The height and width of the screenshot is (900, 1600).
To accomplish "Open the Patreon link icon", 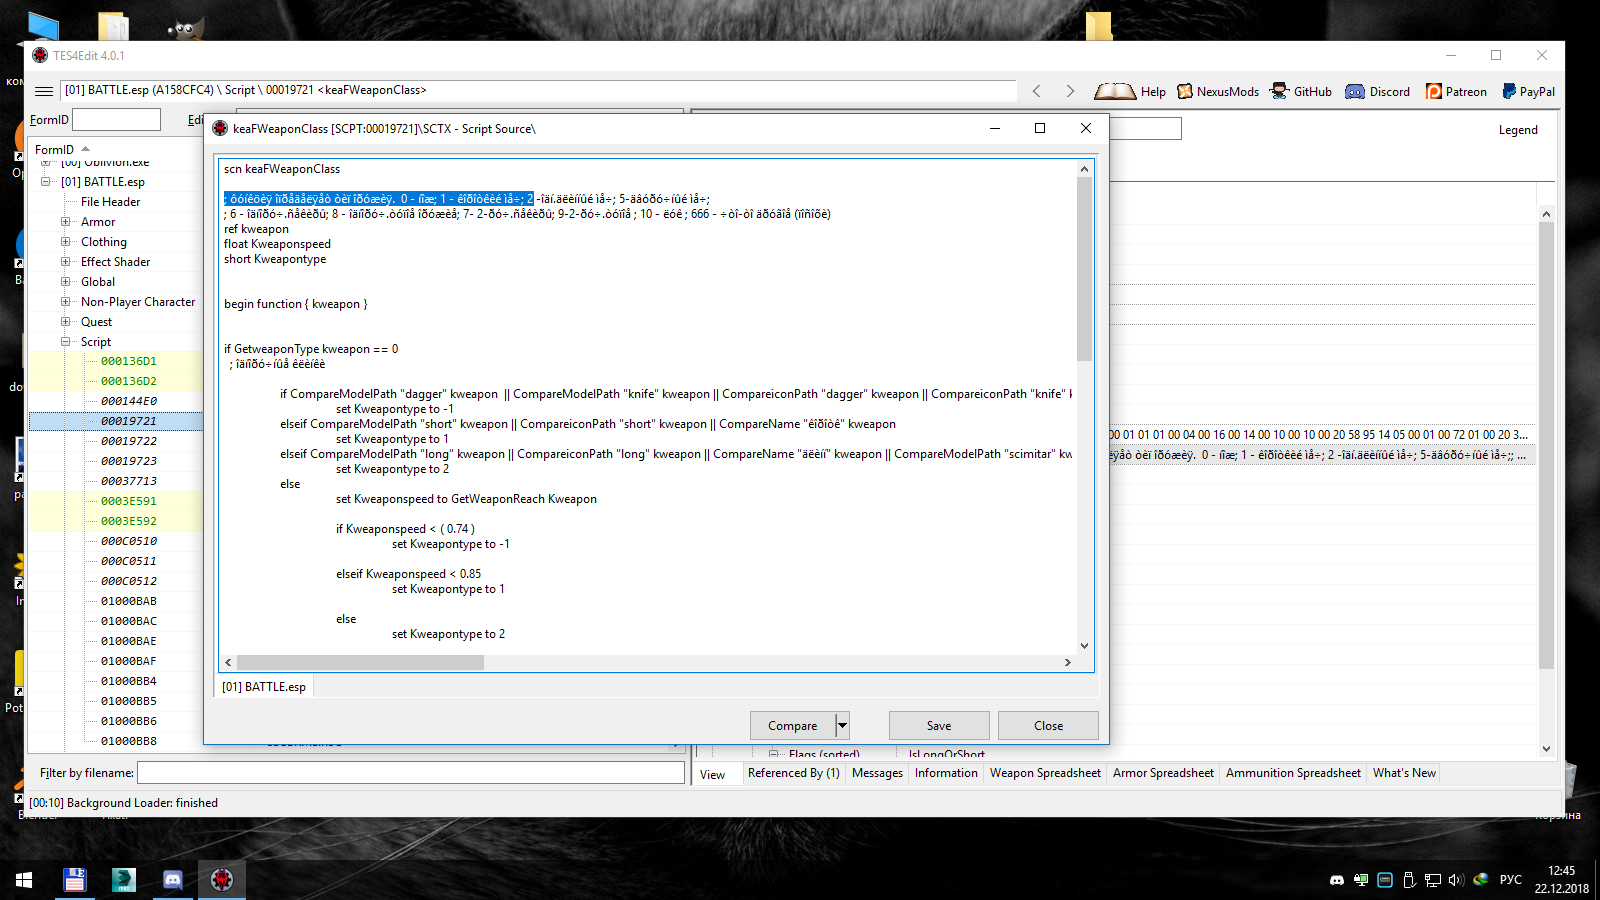I will point(1434,91).
